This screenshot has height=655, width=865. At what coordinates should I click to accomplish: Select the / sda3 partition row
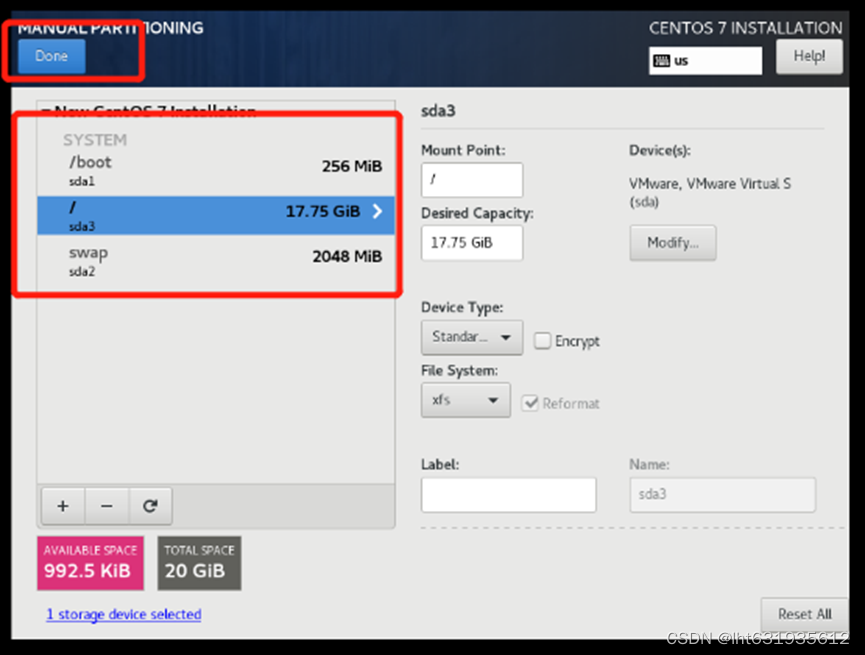click(x=216, y=215)
